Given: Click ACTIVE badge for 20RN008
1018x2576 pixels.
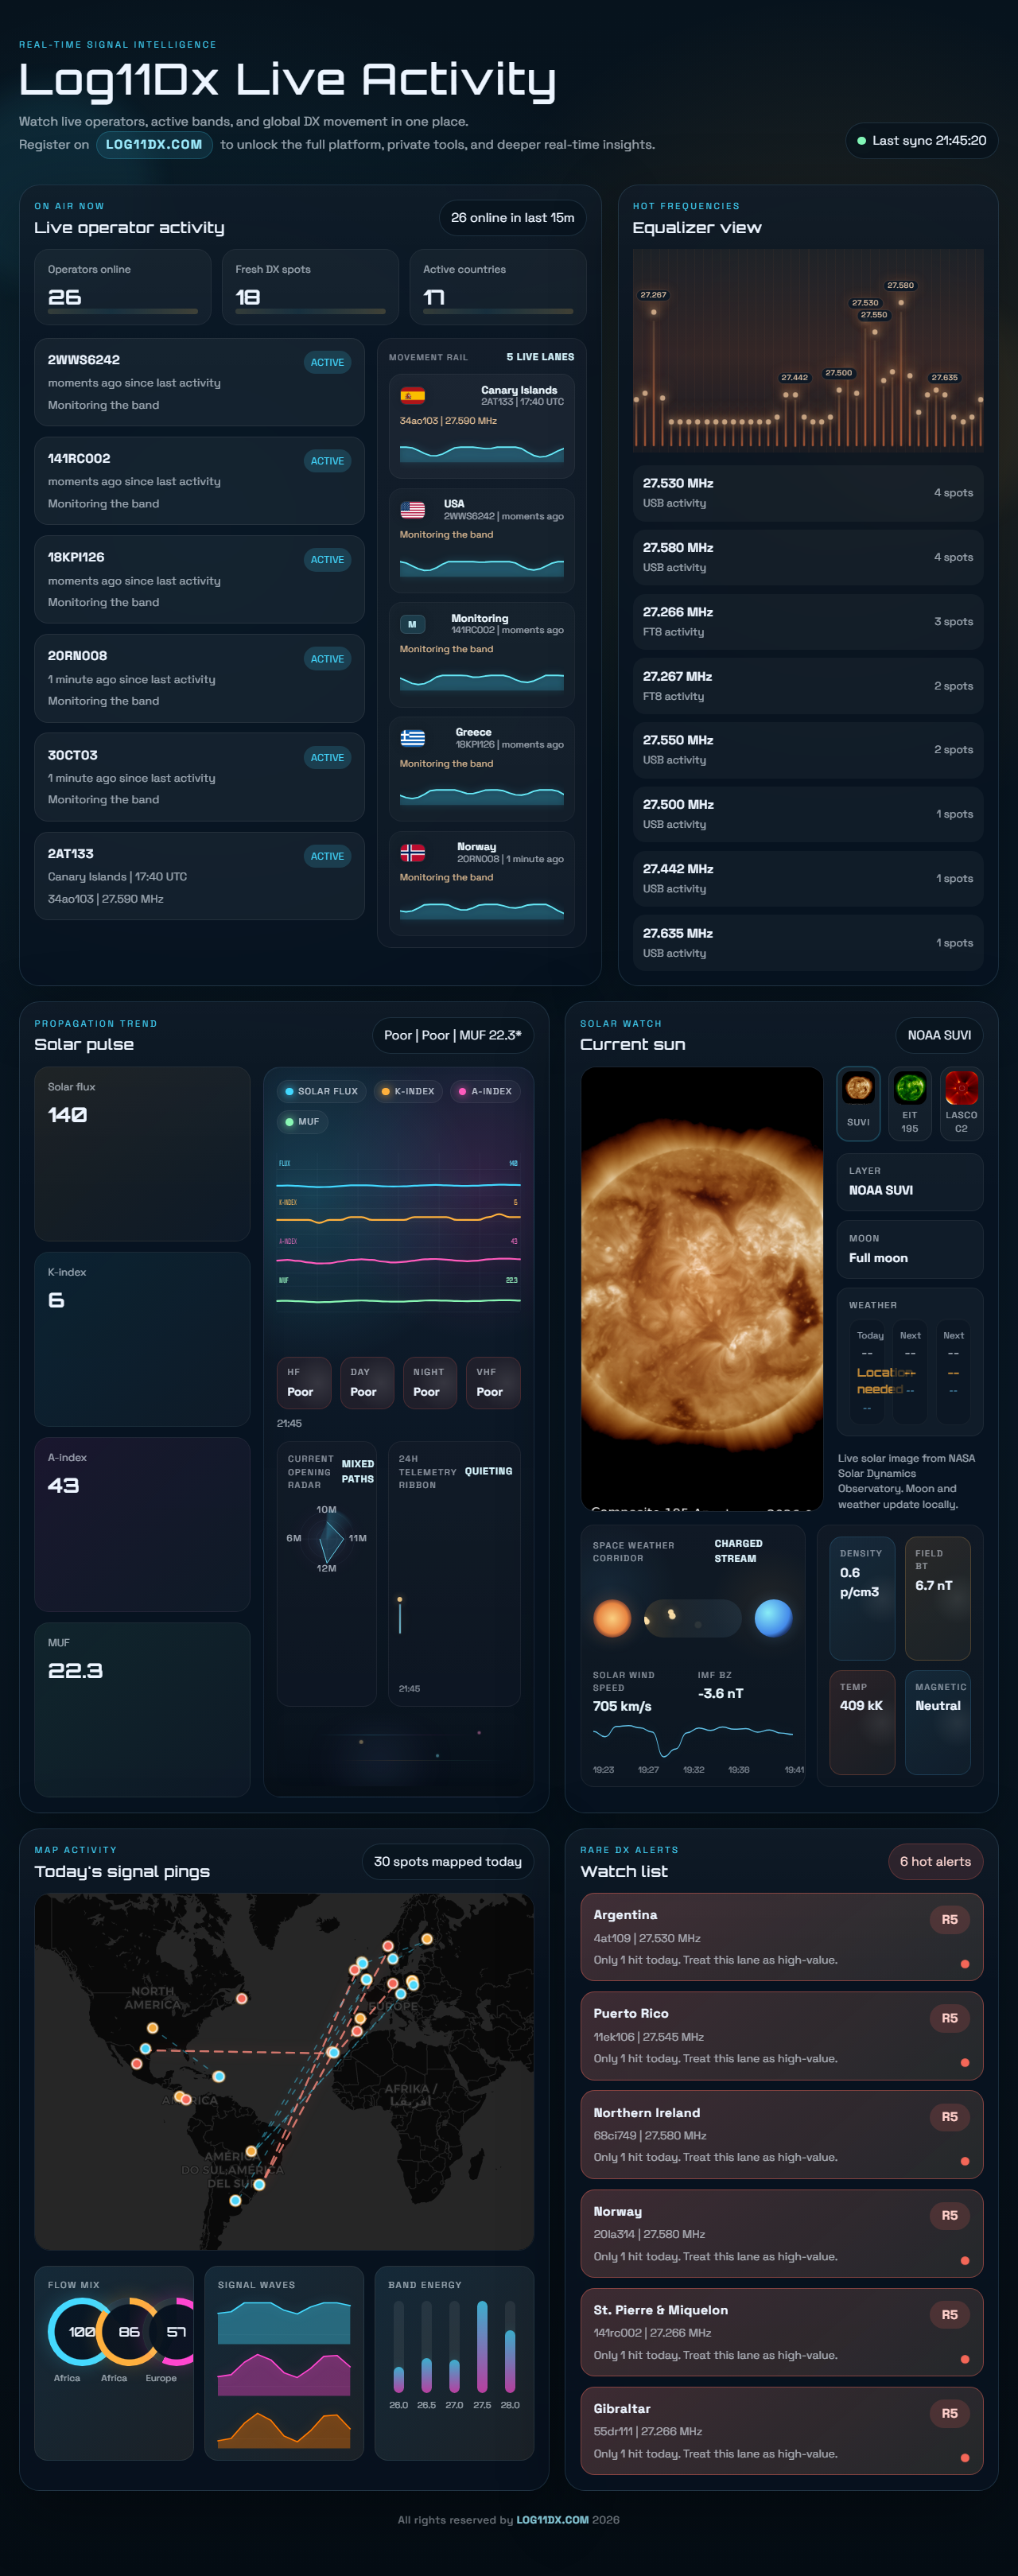Looking at the screenshot, I should [327, 658].
